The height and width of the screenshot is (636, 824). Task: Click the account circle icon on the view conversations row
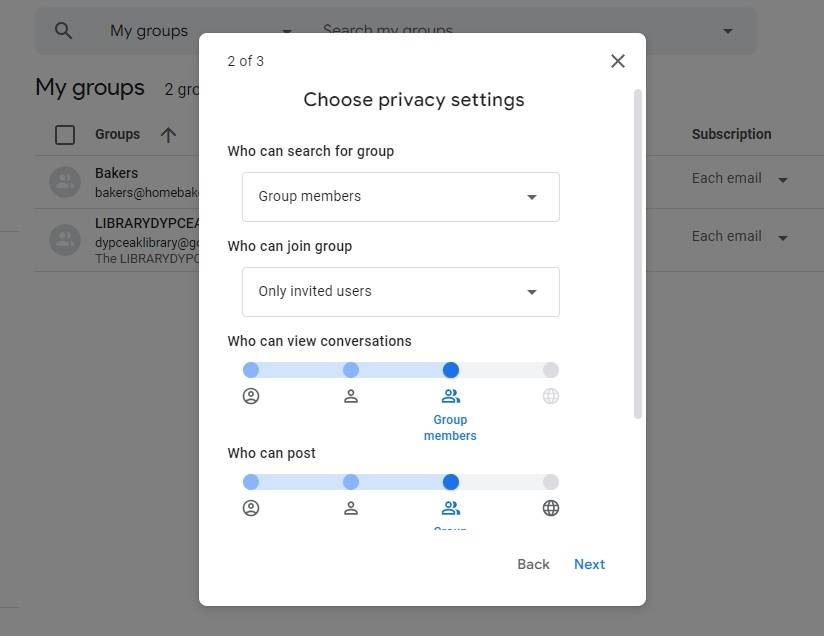251,395
